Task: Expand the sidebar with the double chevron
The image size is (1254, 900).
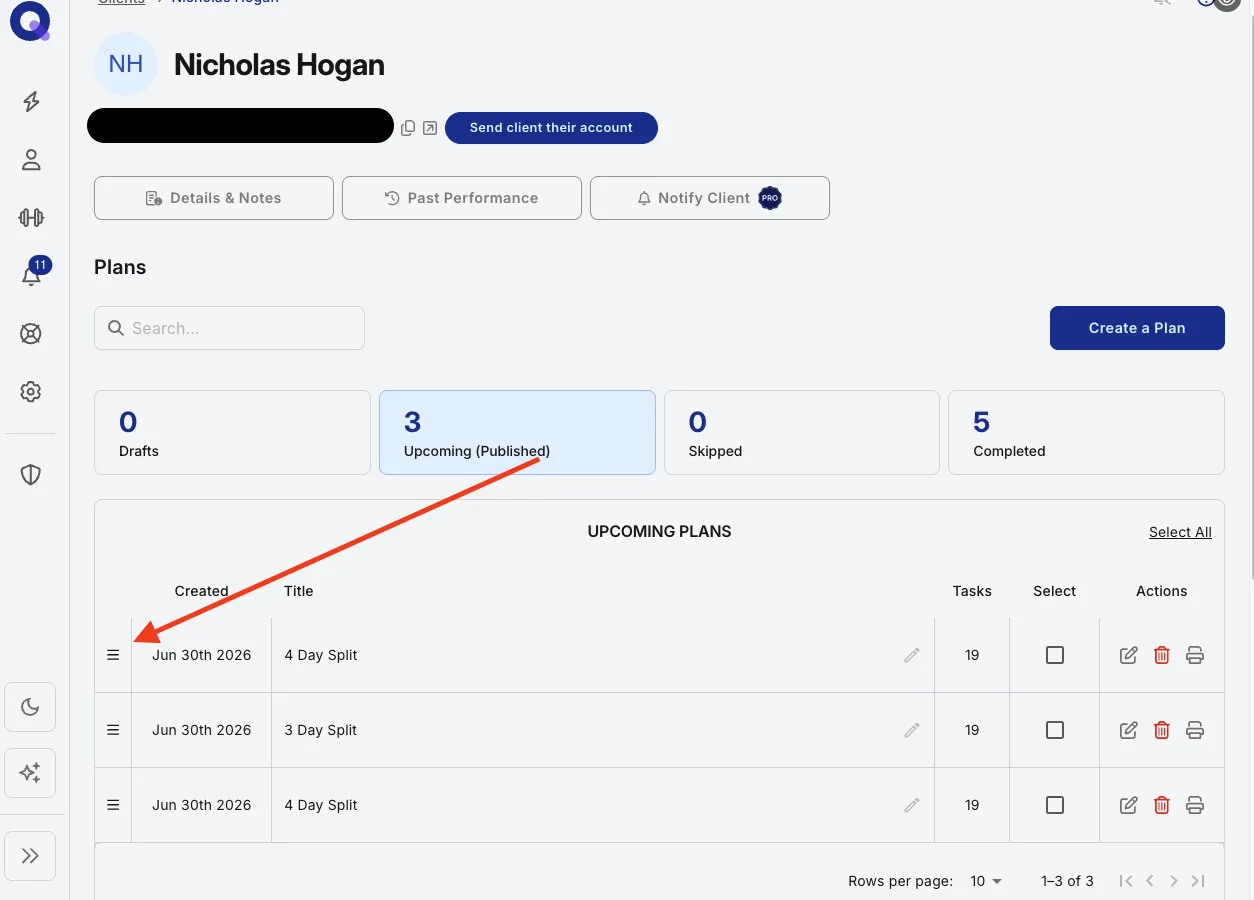Action: (x=30, y=856)
